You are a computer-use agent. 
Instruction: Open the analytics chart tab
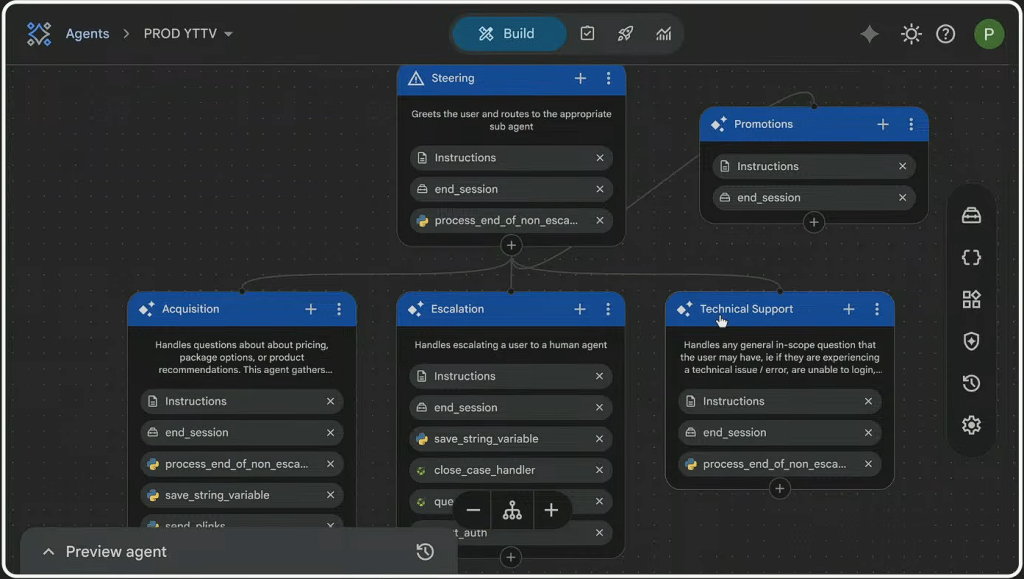pyautogui.click(x=663, y=34)
